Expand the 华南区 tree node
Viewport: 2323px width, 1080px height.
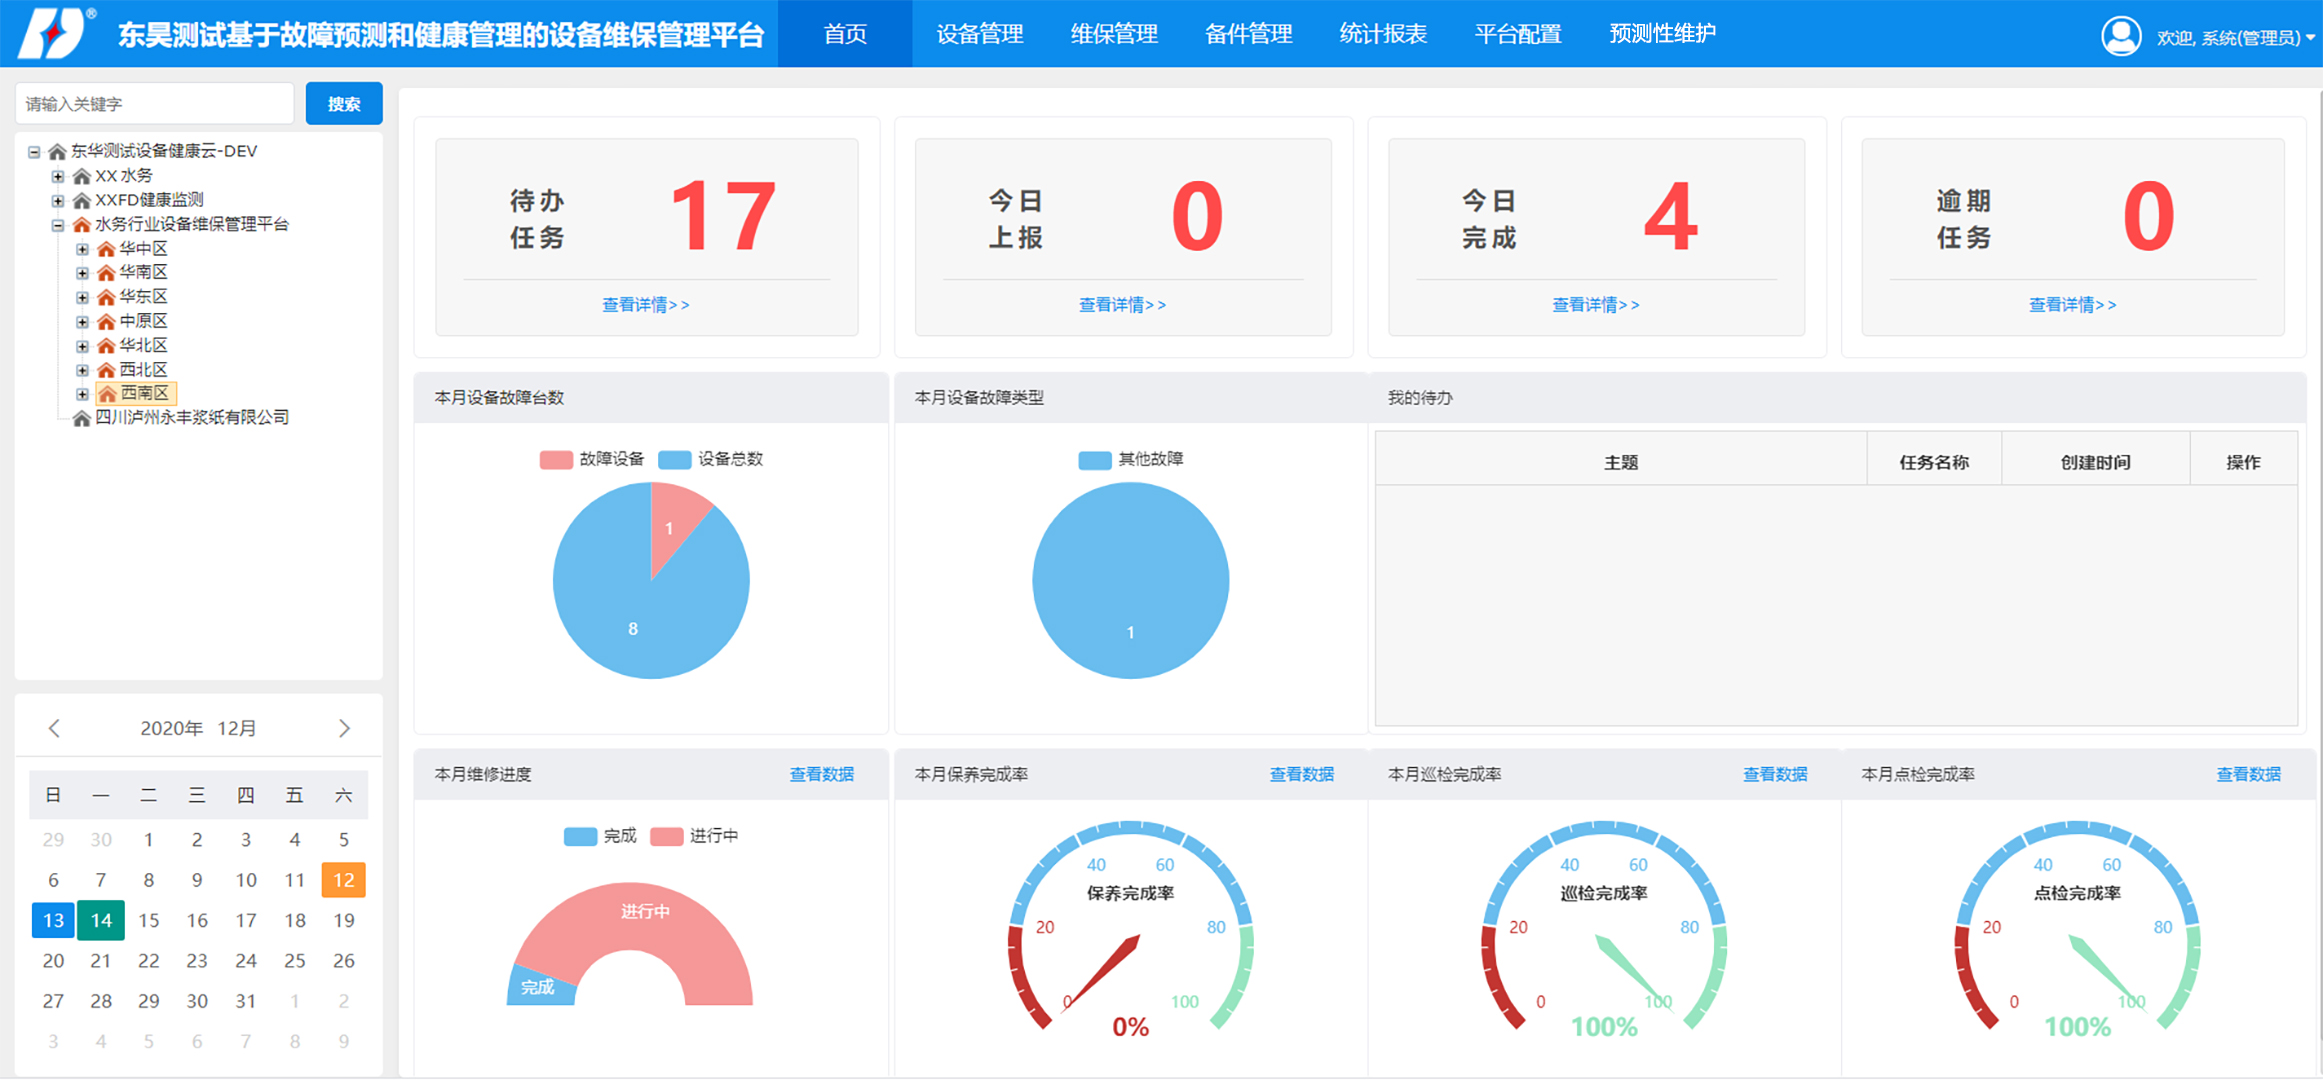[83, 273]
